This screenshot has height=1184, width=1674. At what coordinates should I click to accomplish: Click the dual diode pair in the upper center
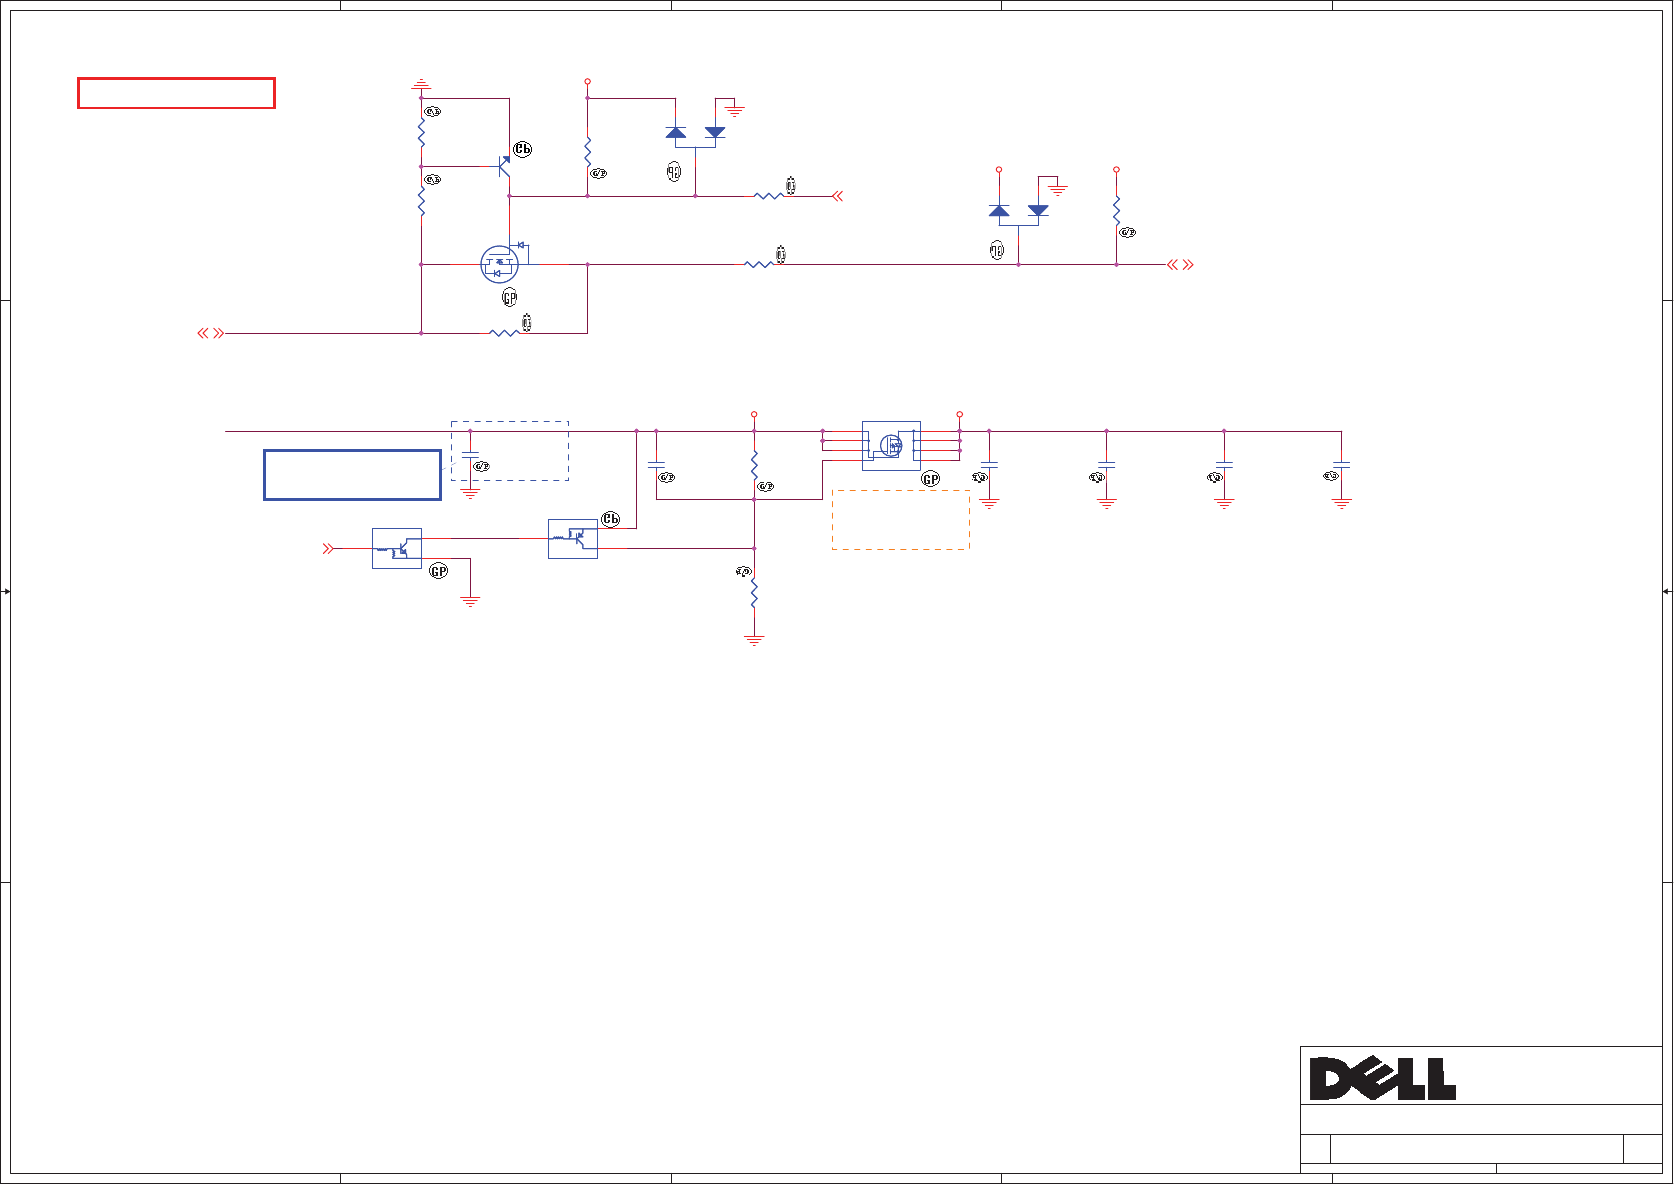pos(695,133)
